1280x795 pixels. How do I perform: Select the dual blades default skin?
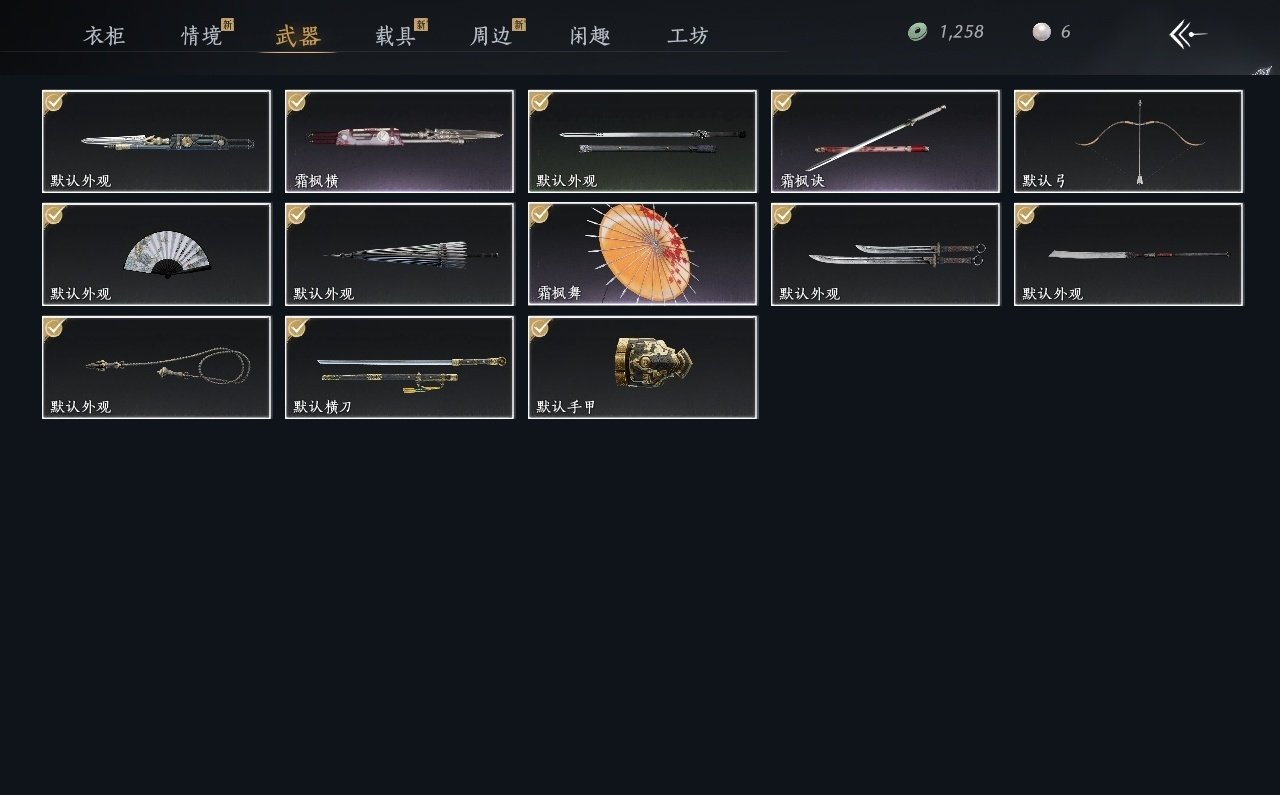click(885, 254)
